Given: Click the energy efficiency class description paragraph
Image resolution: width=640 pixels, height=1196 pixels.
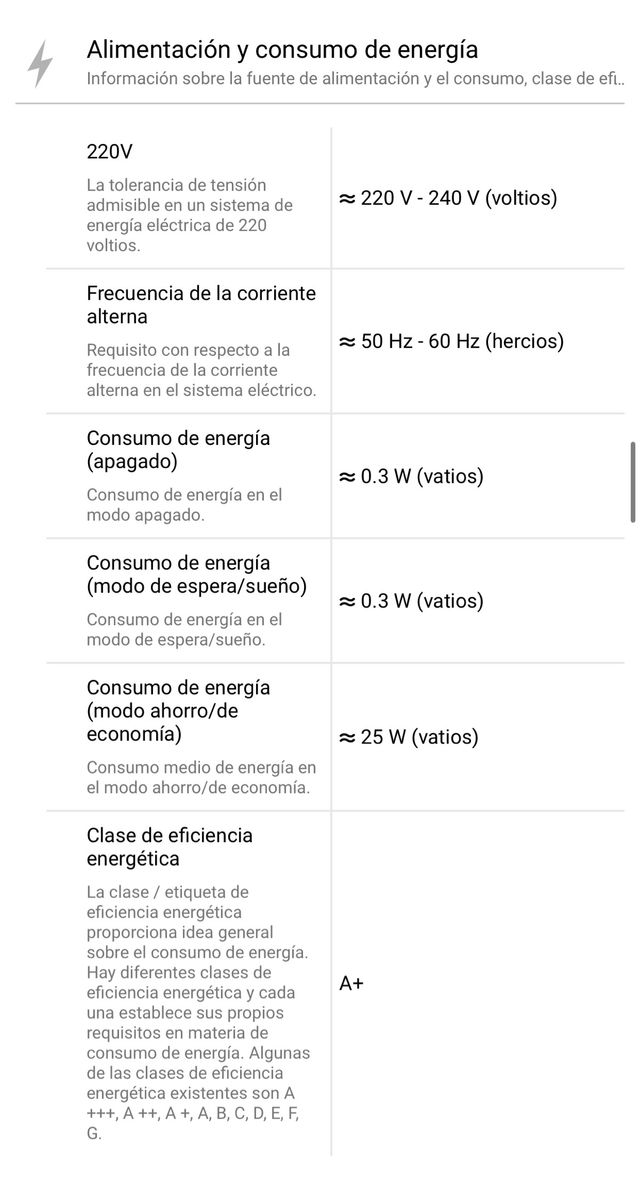Looking at the screenshot, I should pyautogui.click(x=198, y=1012).
